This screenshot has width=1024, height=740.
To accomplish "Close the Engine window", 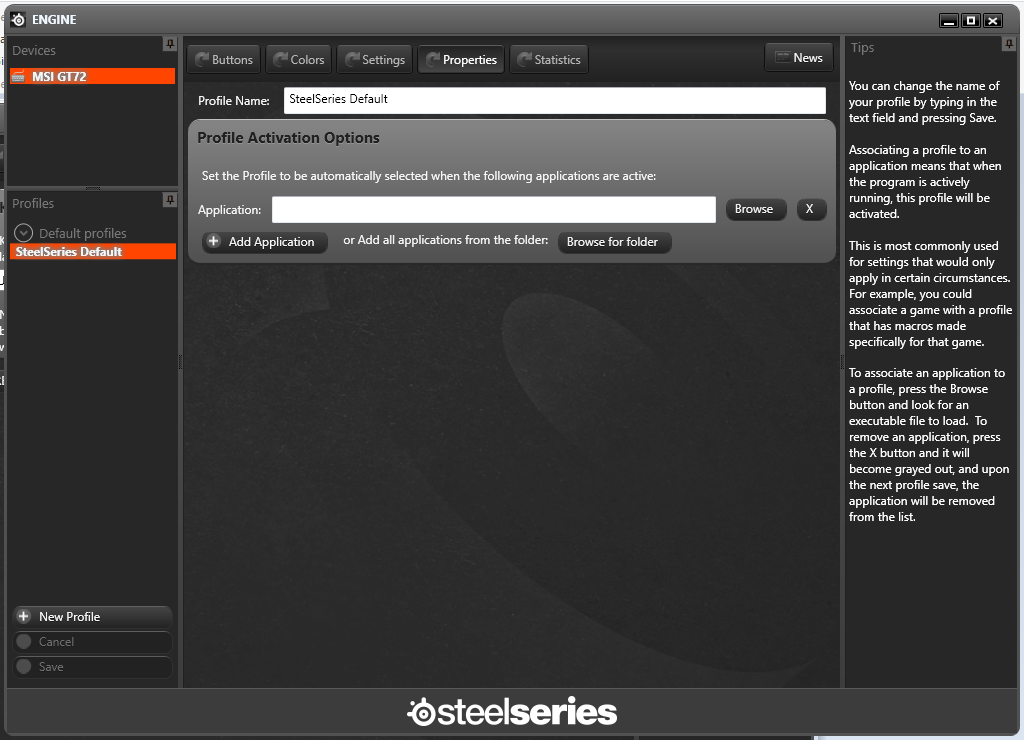I will (x=993, y=21).
